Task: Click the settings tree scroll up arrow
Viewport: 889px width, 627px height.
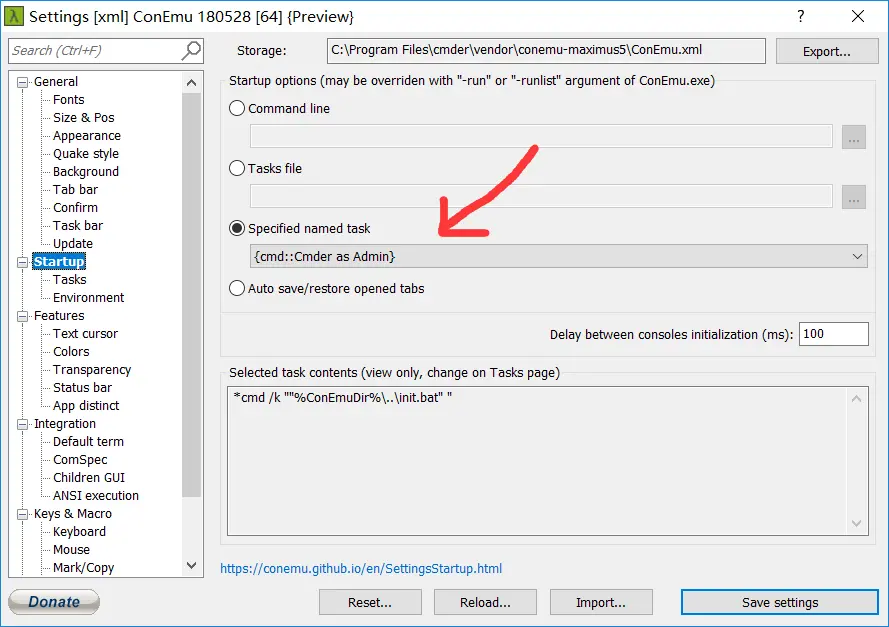Action: 192,83
